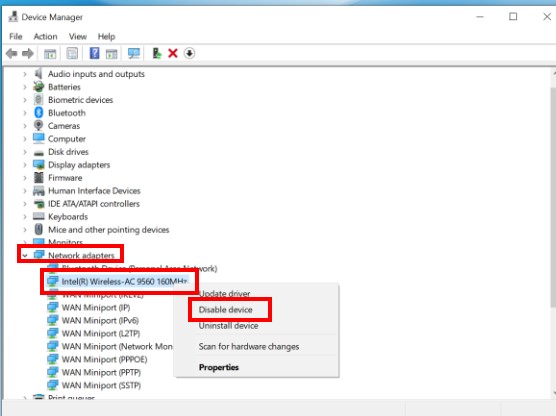556x416 pixels.
Task: Expand the Display adapters category
Action: (25, 165)
